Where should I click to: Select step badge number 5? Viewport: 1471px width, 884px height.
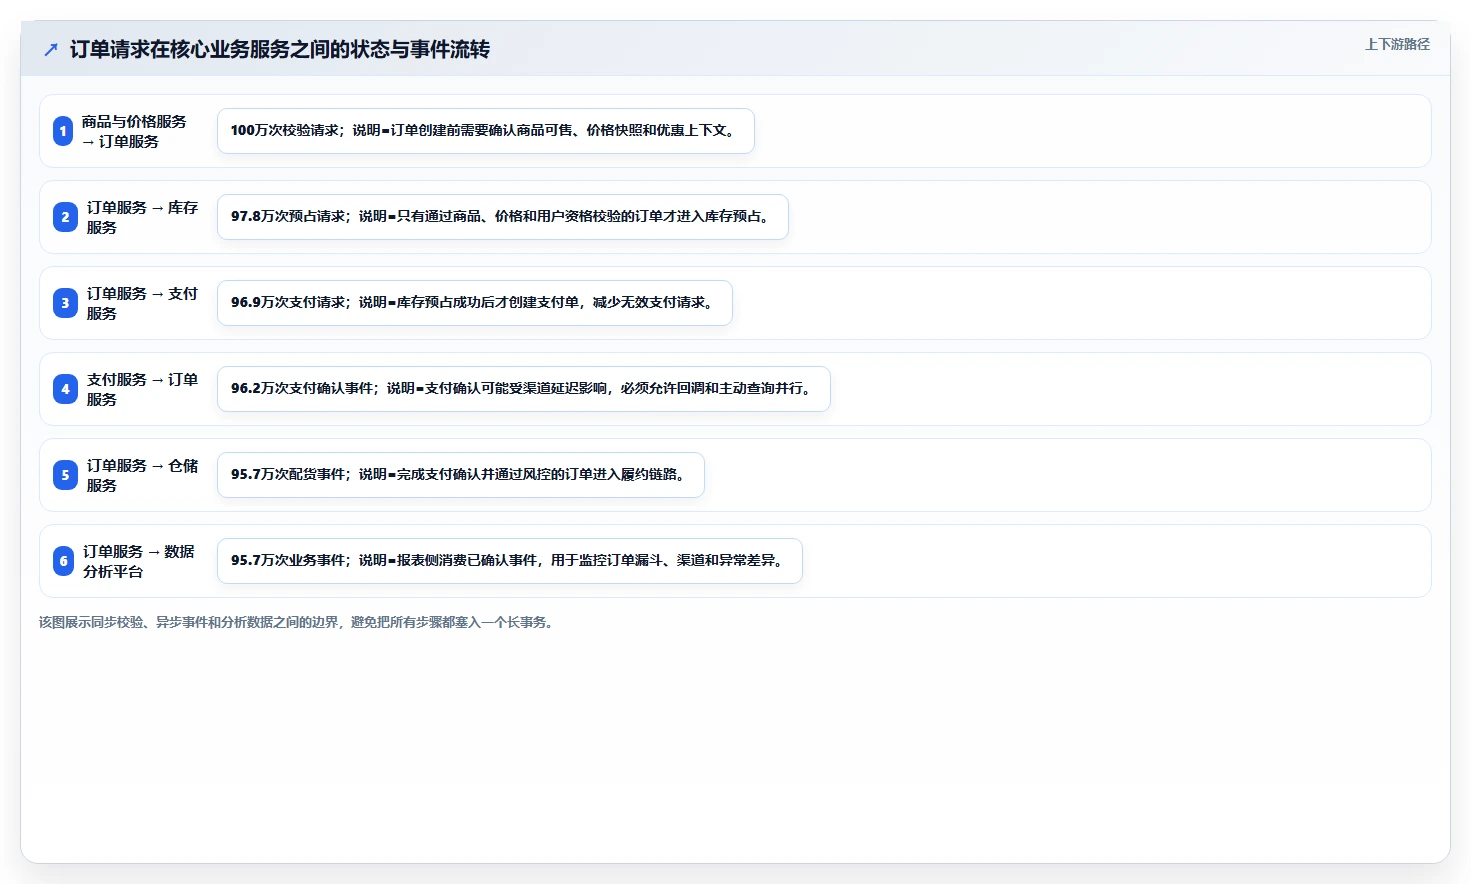(x=65, y=475)
